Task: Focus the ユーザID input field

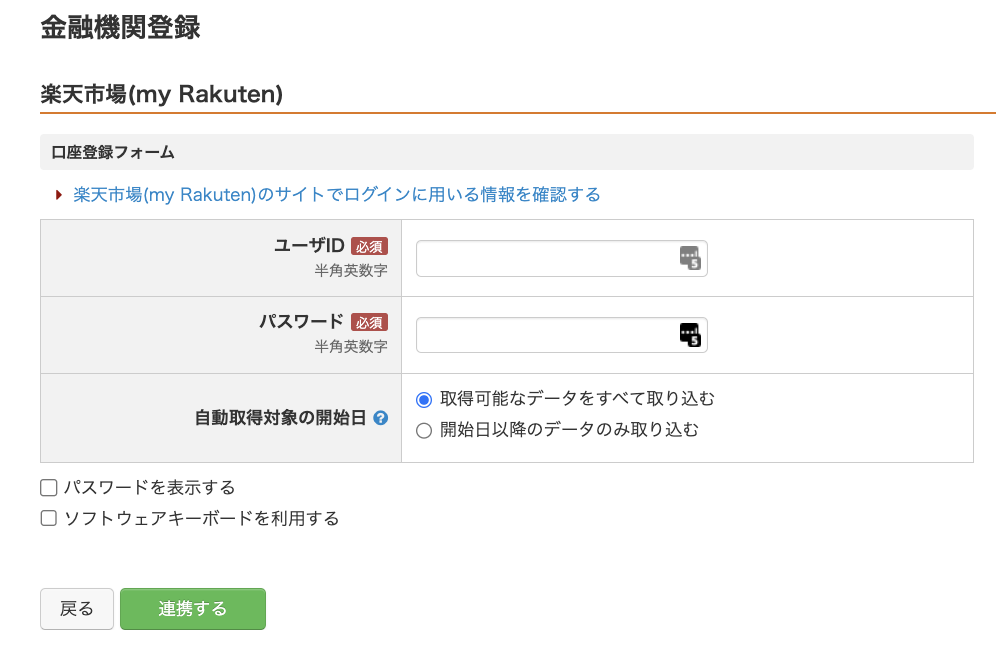Action: point(562,259)
